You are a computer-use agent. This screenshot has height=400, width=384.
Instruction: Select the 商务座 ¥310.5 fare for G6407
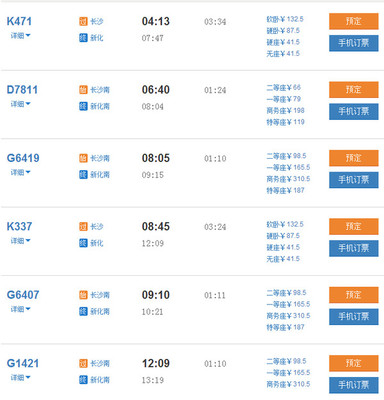click(288, 316)
